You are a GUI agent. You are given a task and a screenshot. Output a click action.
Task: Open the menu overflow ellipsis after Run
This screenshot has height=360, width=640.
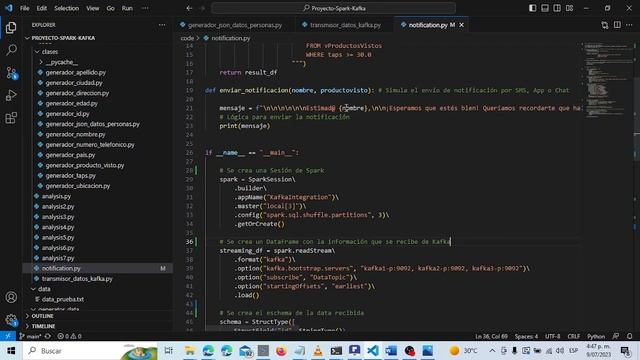point(145,8)
